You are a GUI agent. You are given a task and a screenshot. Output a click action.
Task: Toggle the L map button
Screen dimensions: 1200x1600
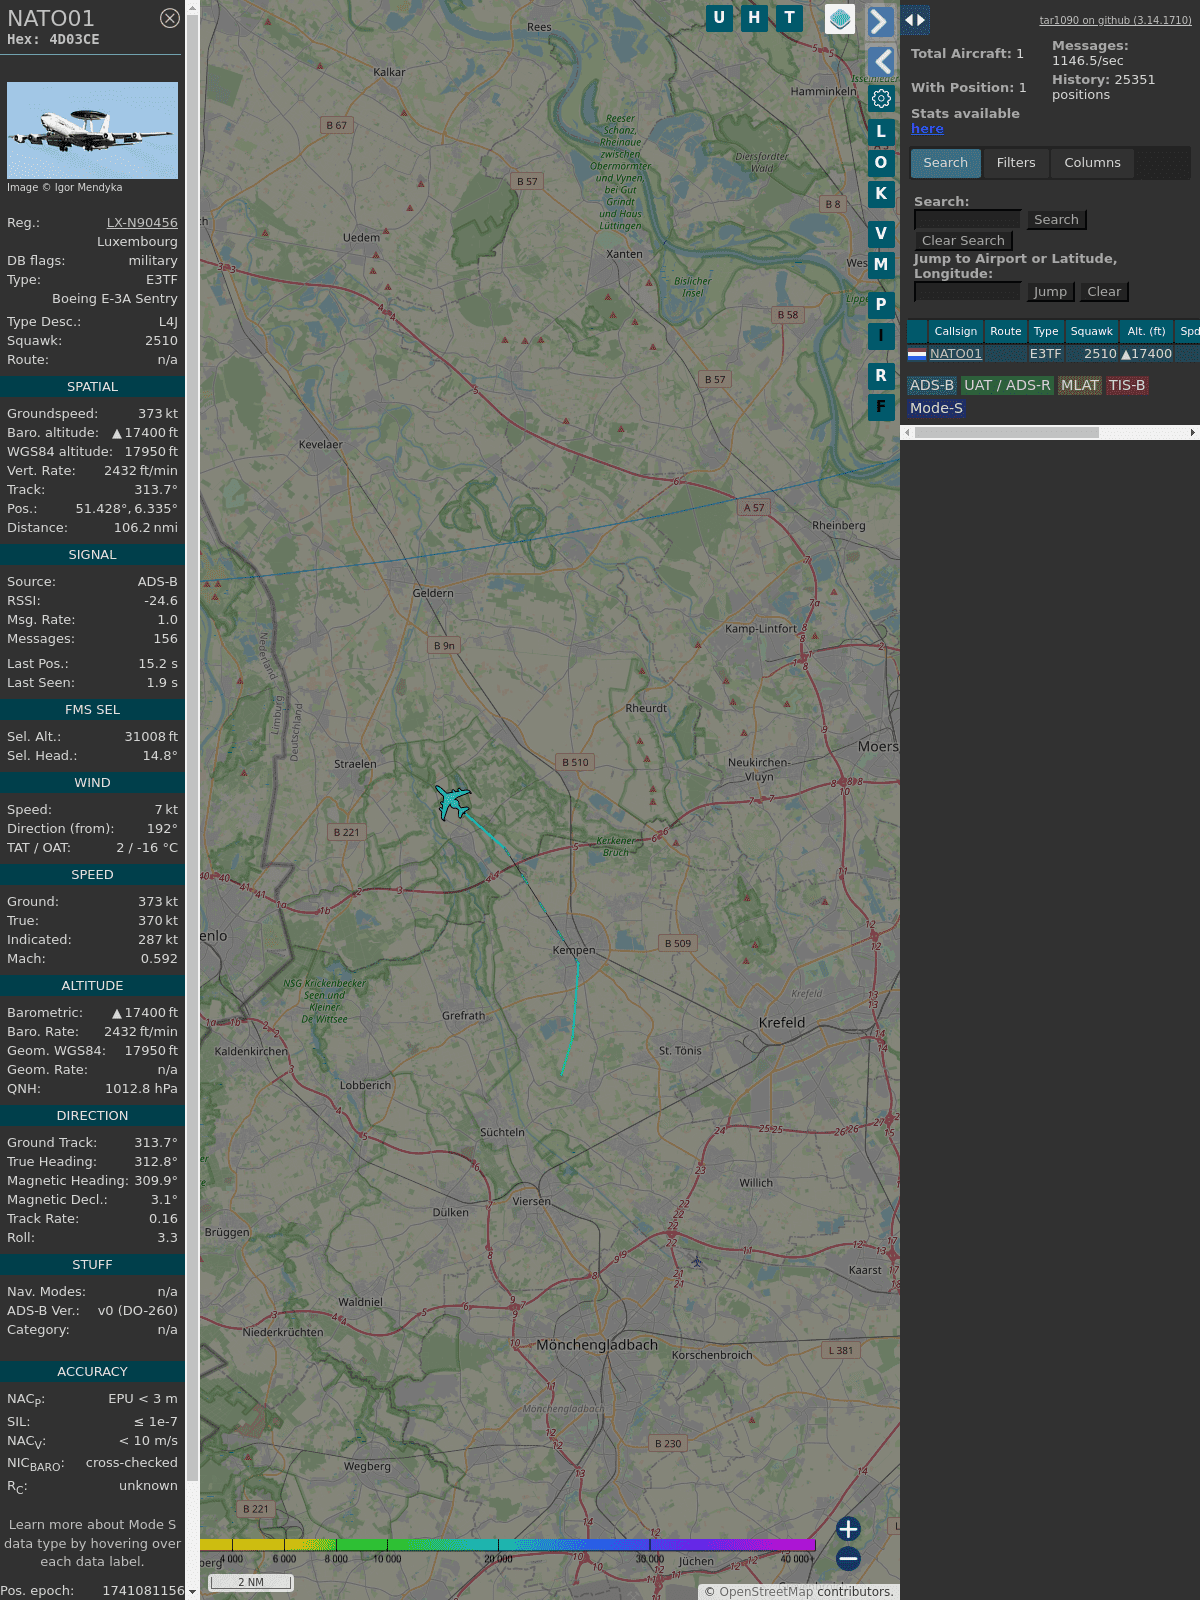881,132
